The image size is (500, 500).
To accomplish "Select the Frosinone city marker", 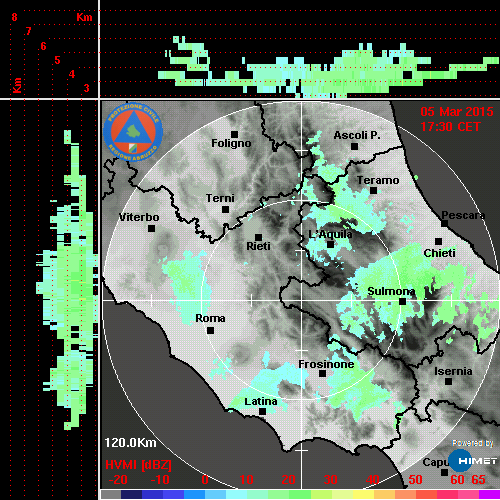I will click(x=322, y=374).
